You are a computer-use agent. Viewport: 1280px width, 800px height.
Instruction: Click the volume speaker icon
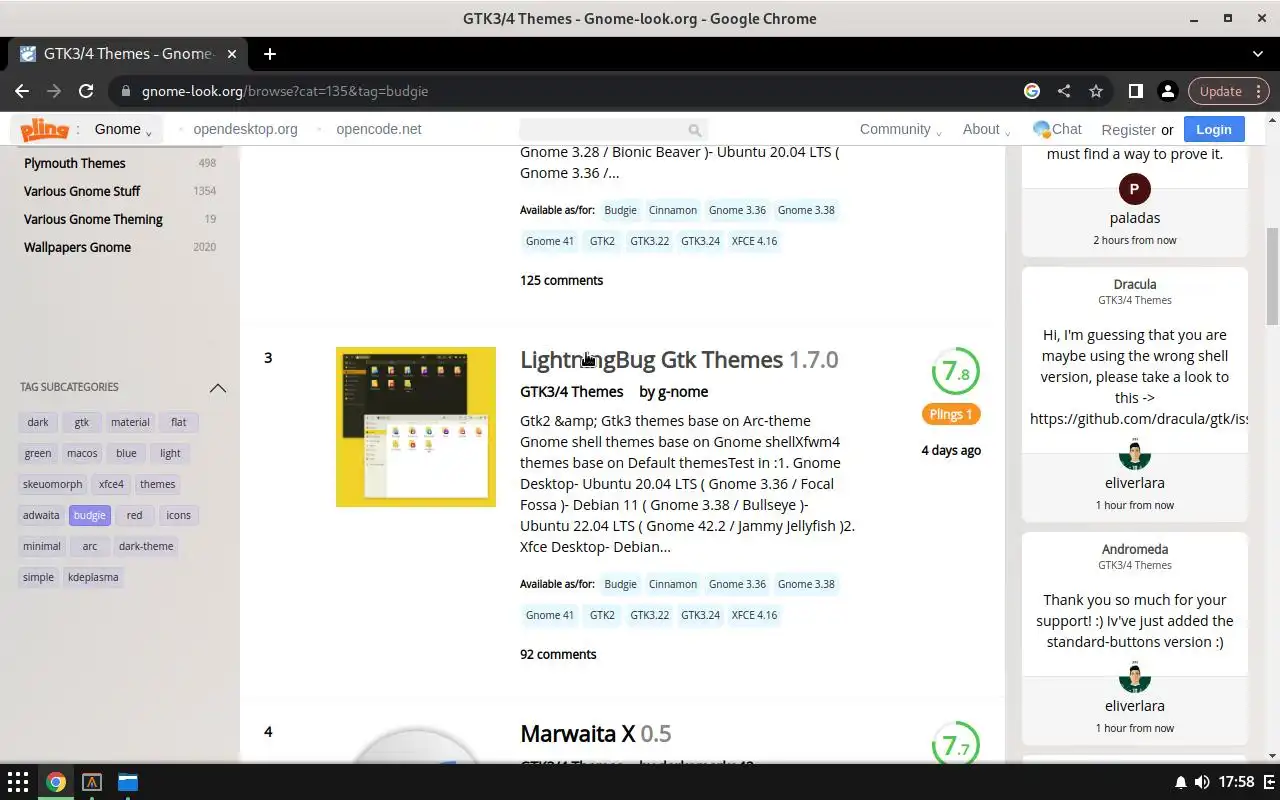point(1202,782)
